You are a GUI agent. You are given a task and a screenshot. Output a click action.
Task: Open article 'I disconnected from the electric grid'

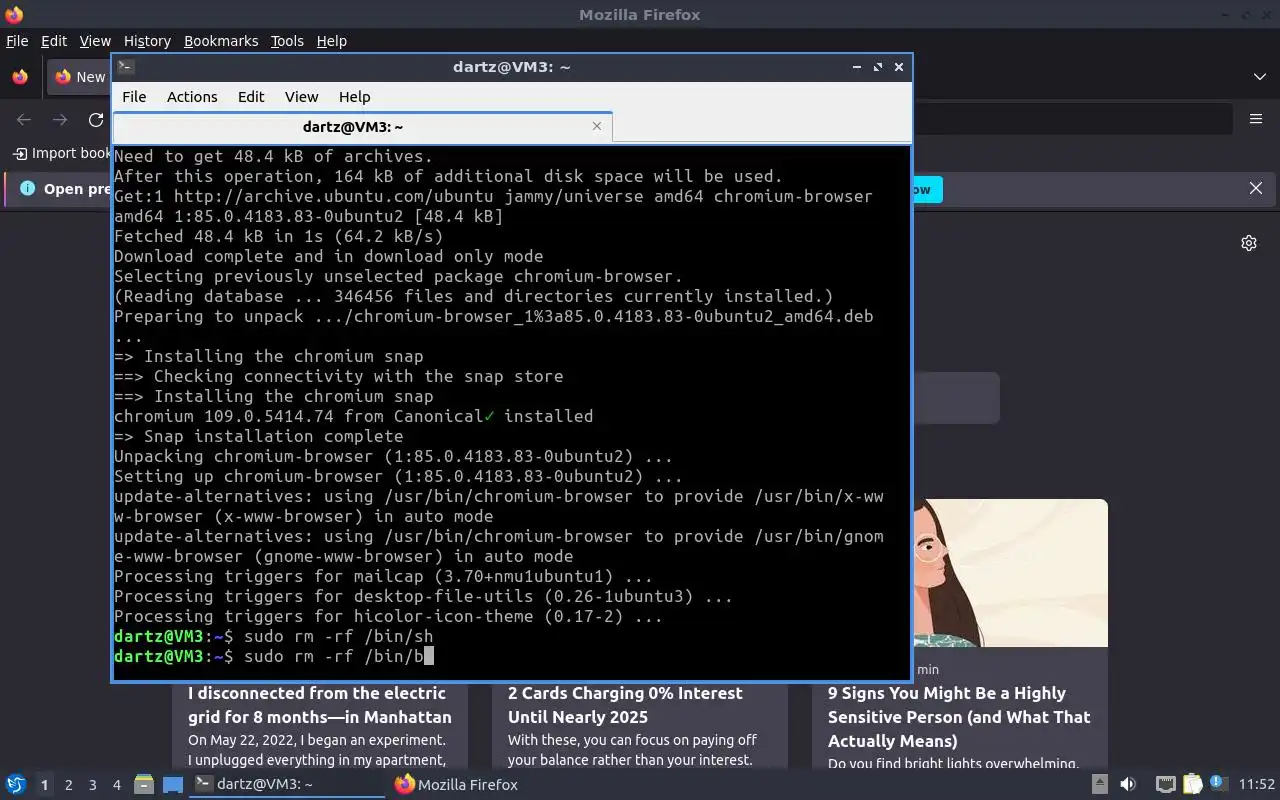click(x=320, y=705)
